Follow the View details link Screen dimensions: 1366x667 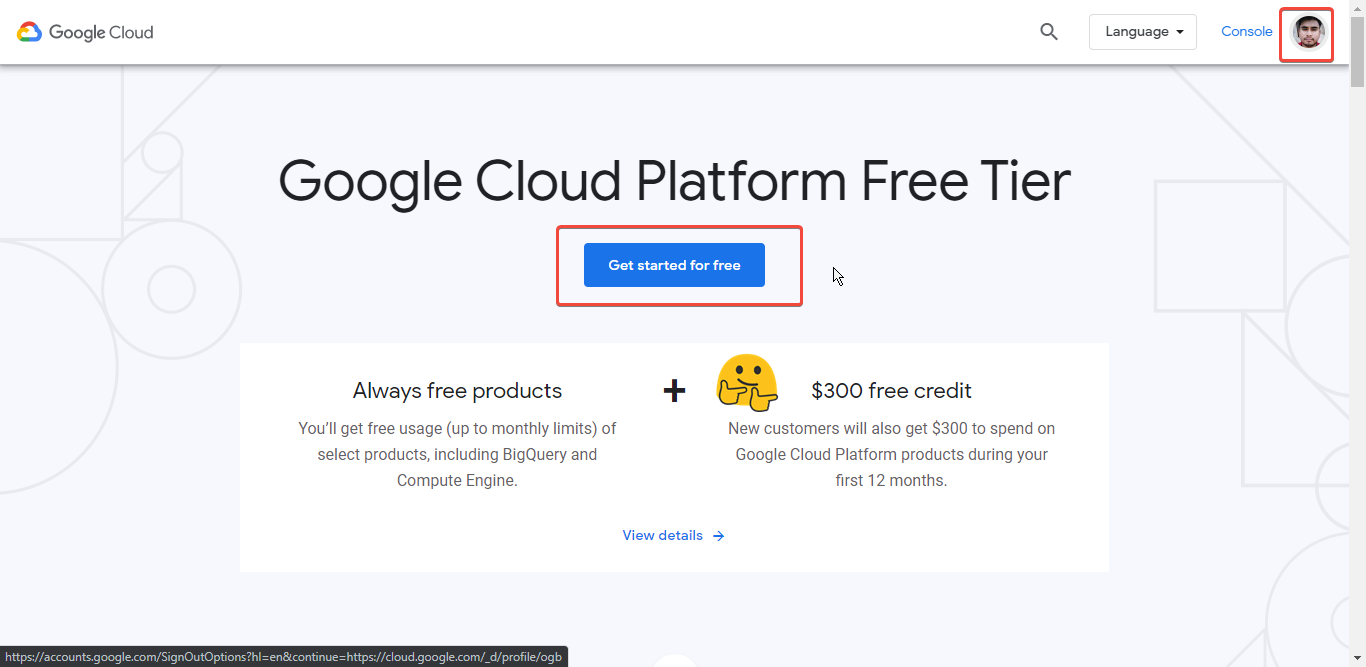pos(662,536)
